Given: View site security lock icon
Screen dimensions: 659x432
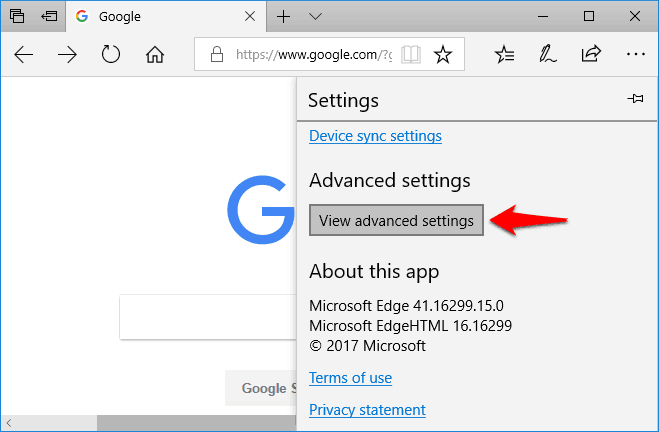Looking at the screenshot, I should pyautogui.click(x=216, y=54).
